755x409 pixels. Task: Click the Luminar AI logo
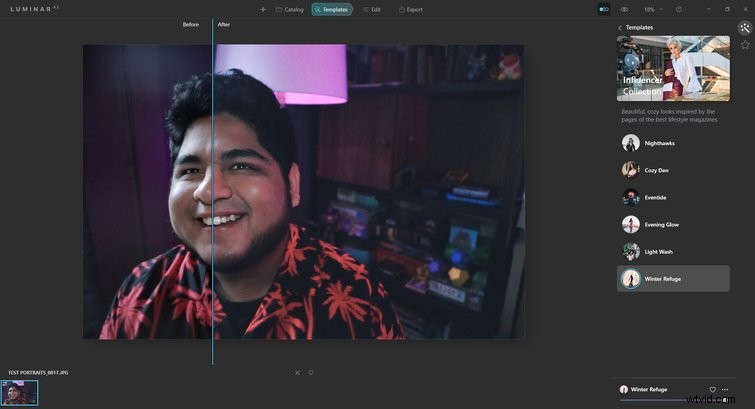(x=34, y=9)
